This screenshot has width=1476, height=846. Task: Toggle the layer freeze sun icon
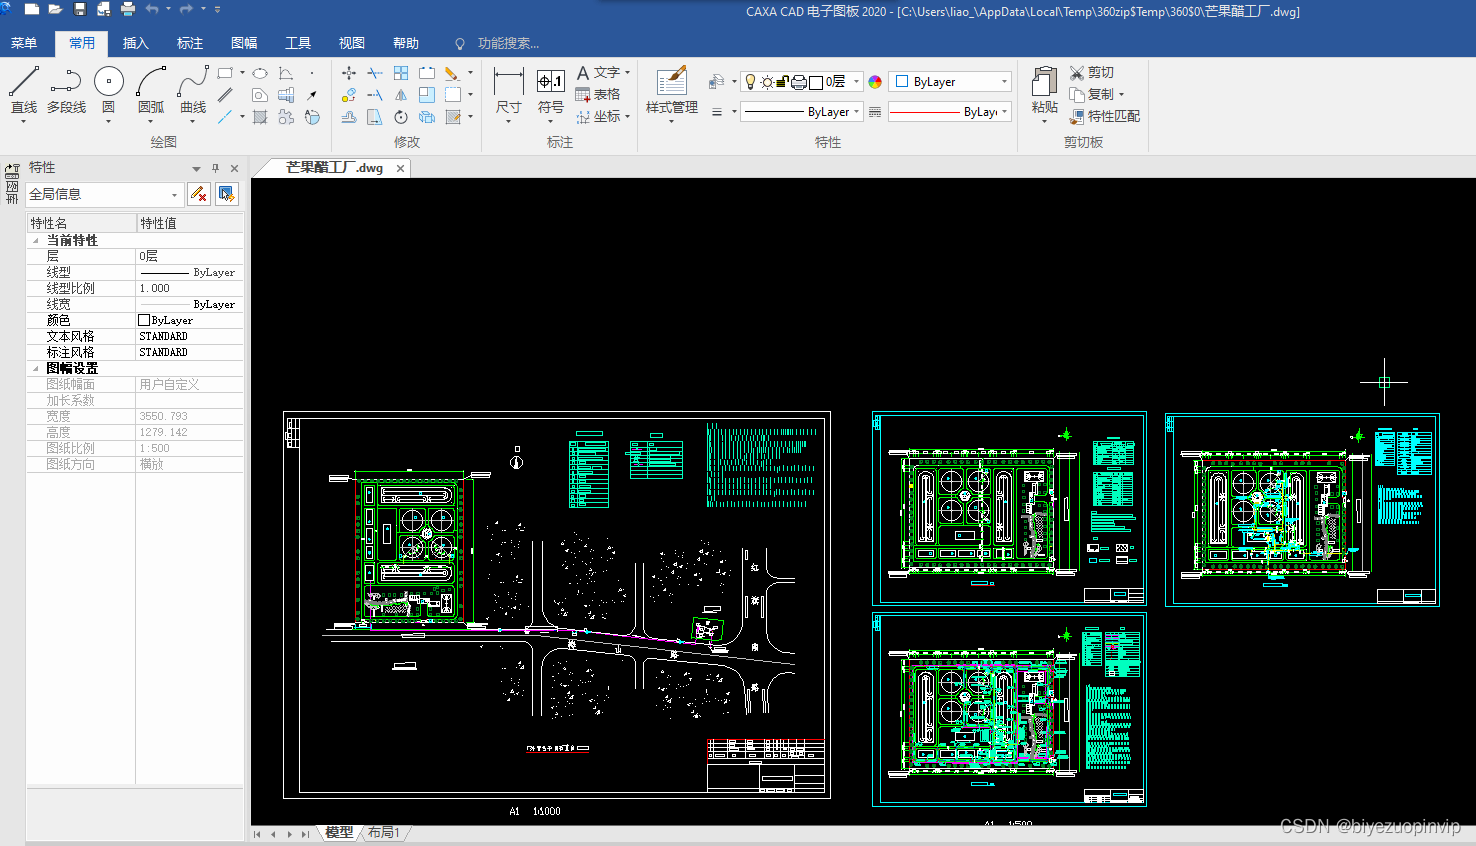point(767,82)
